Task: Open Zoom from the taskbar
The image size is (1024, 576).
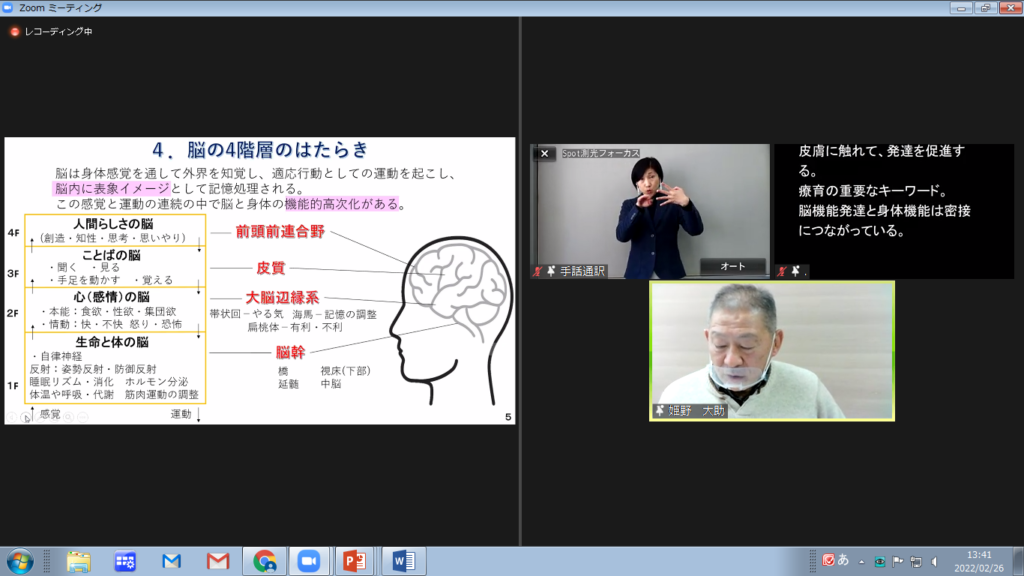Action: click(307, 561)
